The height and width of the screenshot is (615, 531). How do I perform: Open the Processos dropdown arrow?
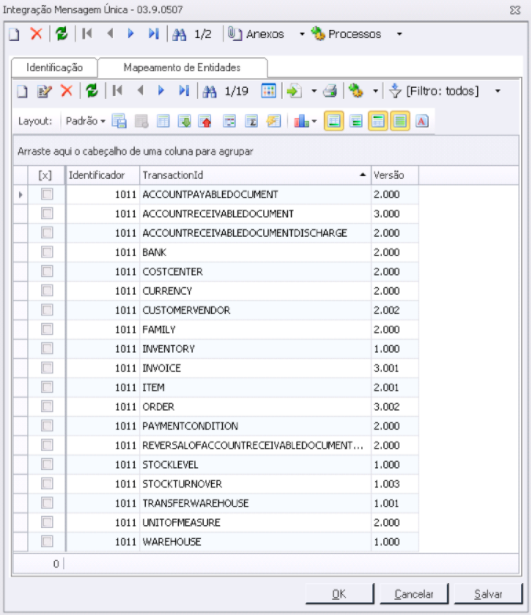[399, 35]
